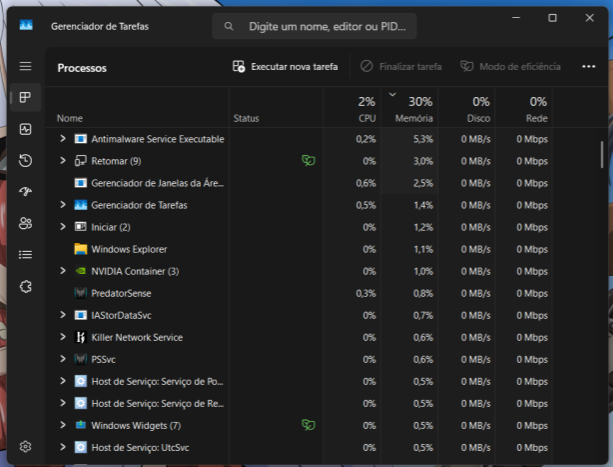
Task: Expand the Host de Serviço: UtcSvc row
Action: coord(63,447)
